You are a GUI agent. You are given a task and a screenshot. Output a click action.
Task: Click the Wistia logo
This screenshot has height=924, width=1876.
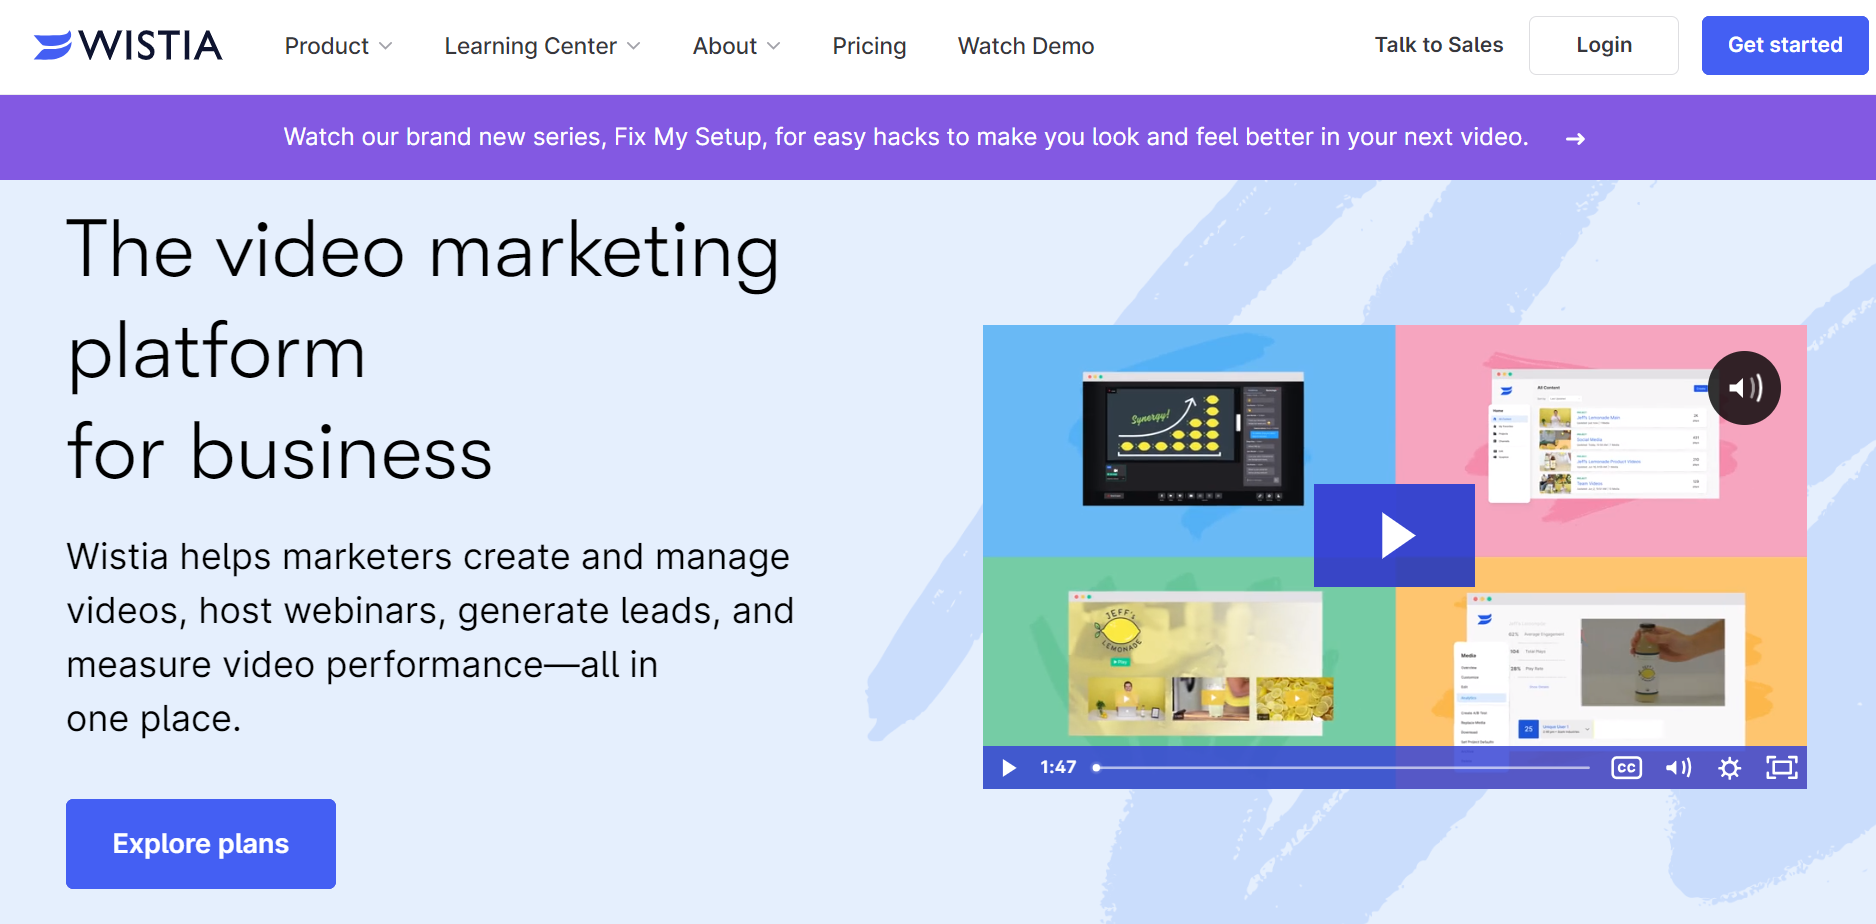click(128, 45)
